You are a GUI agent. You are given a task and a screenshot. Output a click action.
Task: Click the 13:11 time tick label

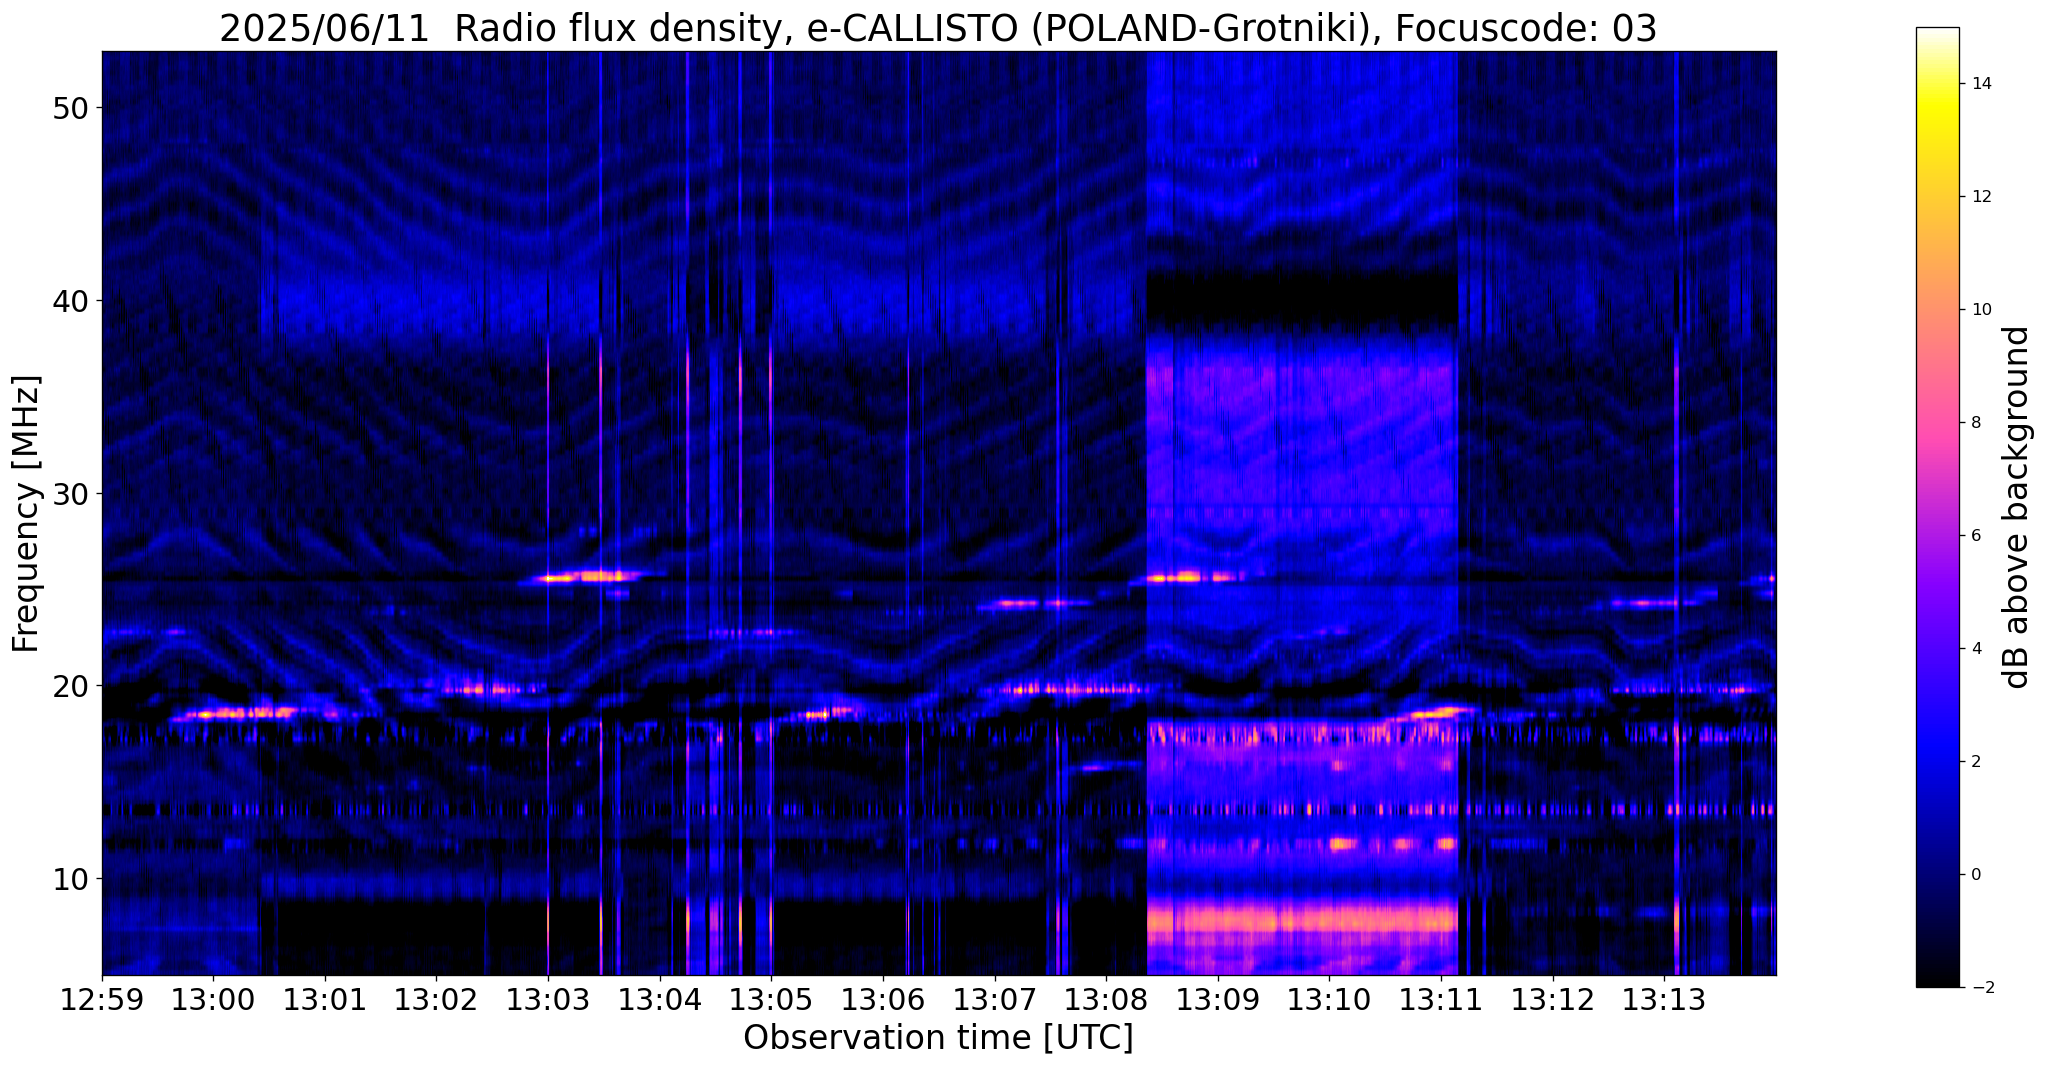[x=1441, y=999]
